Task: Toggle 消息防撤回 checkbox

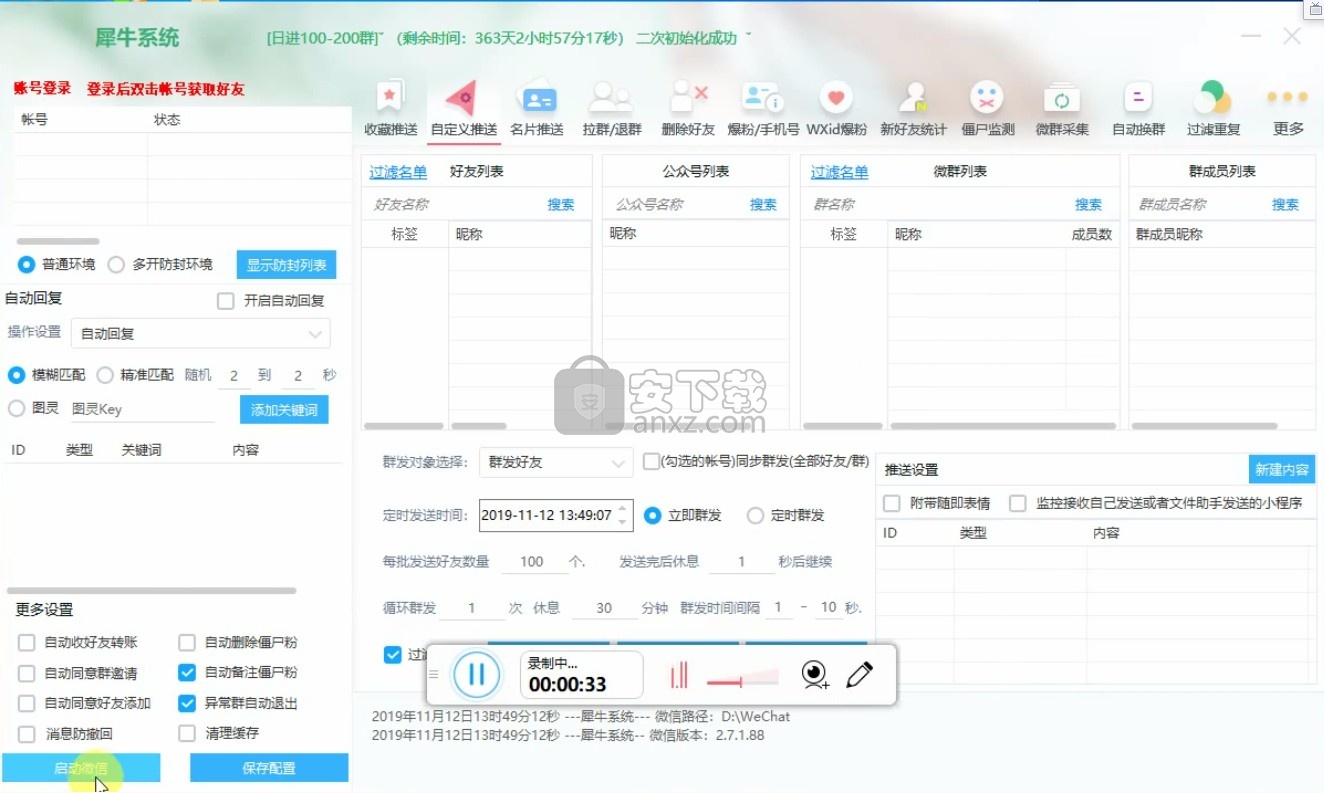Action: coord(26,733)
